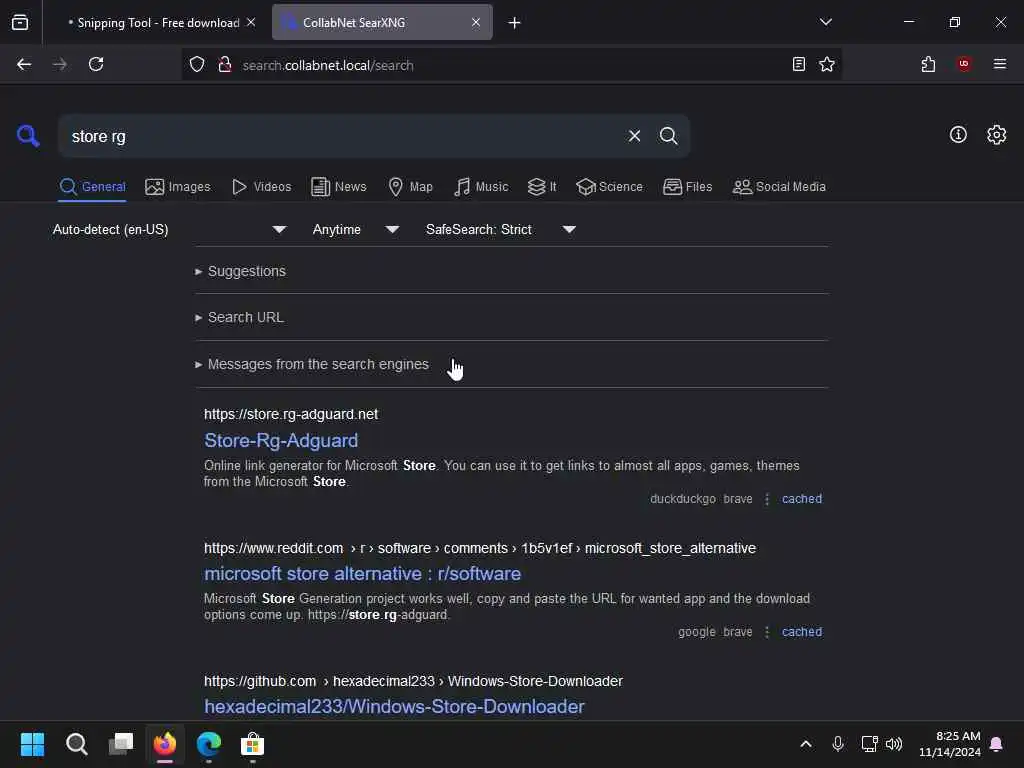The width and height of the screenshot is (1024, 768).
Task: Click the reddit result URL breadcrumb
Action: pyautogui.click(x=479, y=548)
